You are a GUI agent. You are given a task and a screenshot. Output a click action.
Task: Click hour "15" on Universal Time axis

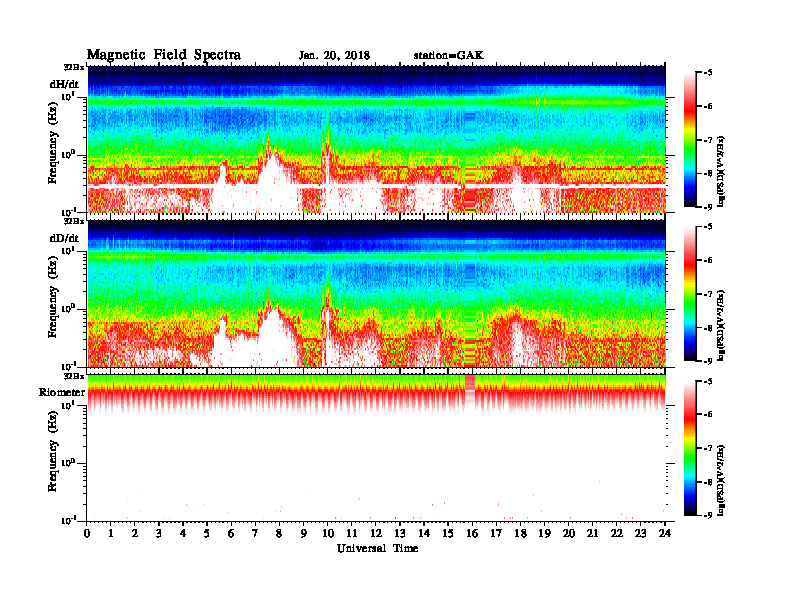[449, 534]
